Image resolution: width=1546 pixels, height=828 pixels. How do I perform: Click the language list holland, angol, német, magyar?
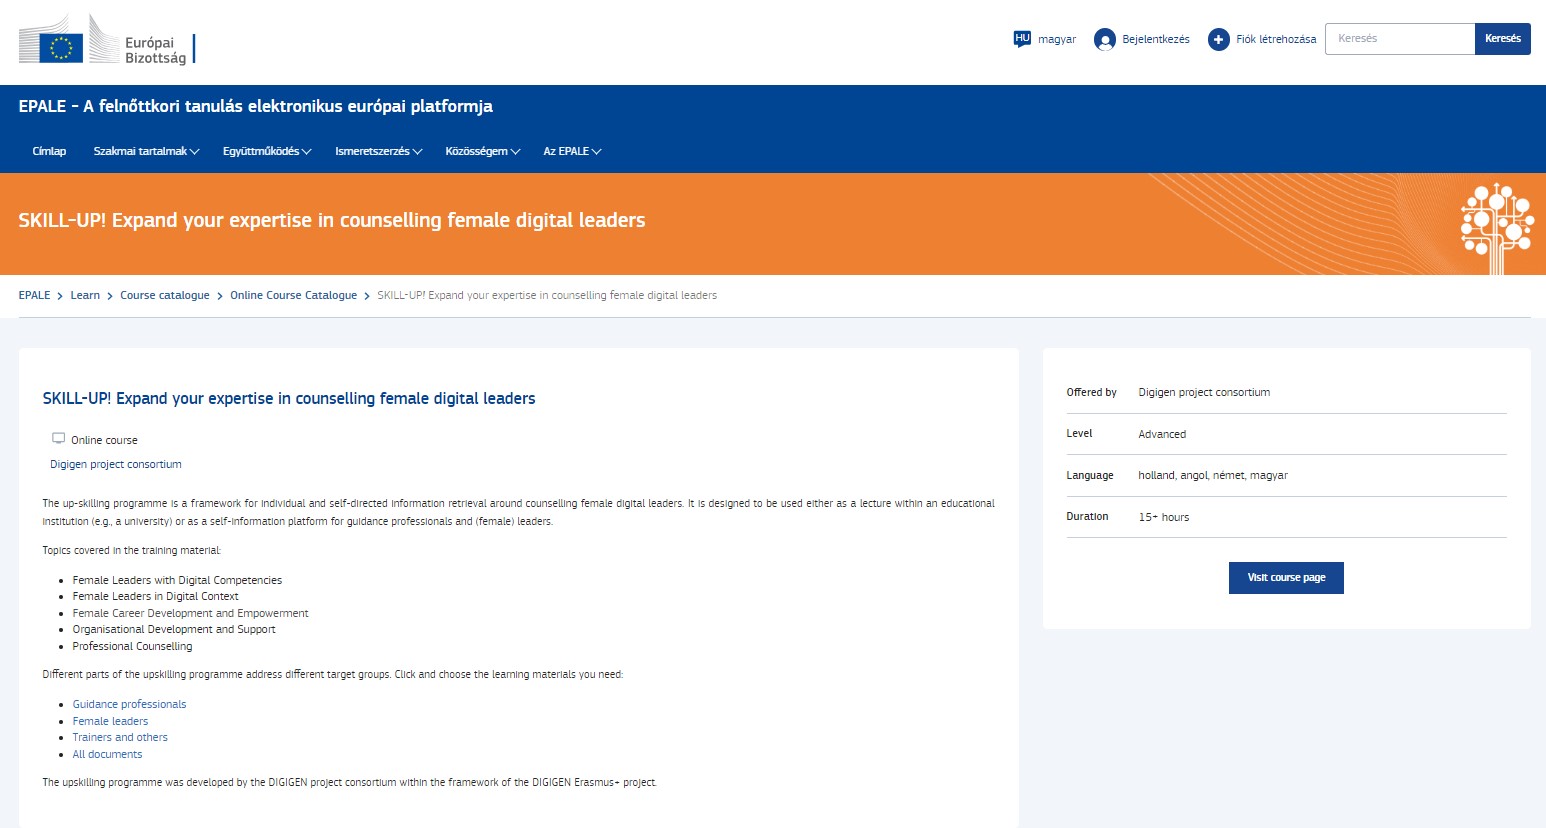[x=1213, y=475]
